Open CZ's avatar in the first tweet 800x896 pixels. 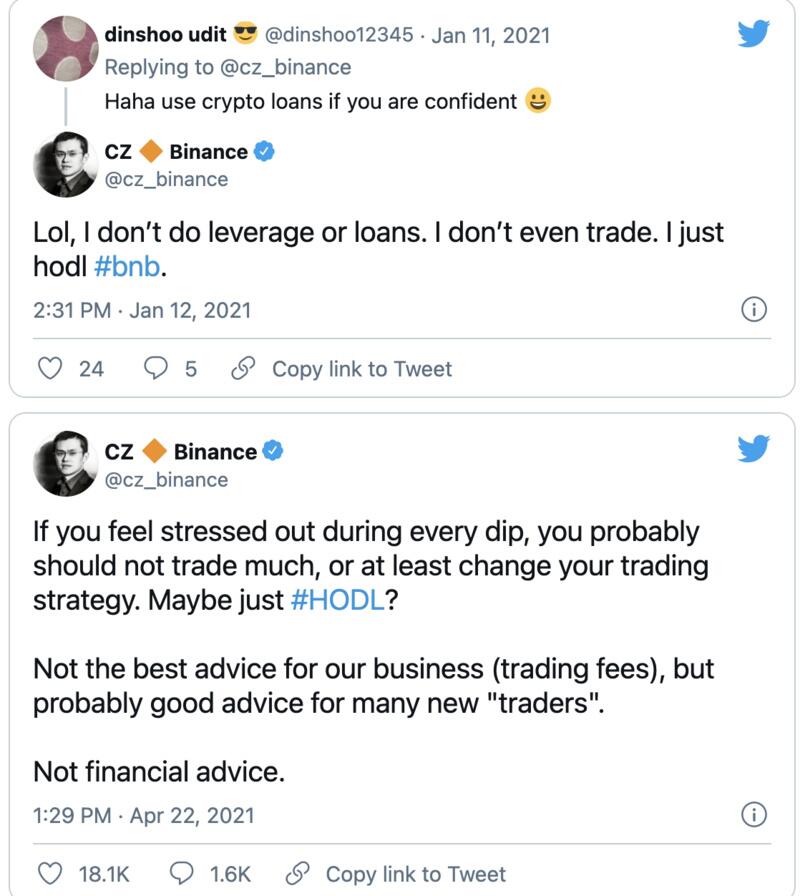(66, 165)
